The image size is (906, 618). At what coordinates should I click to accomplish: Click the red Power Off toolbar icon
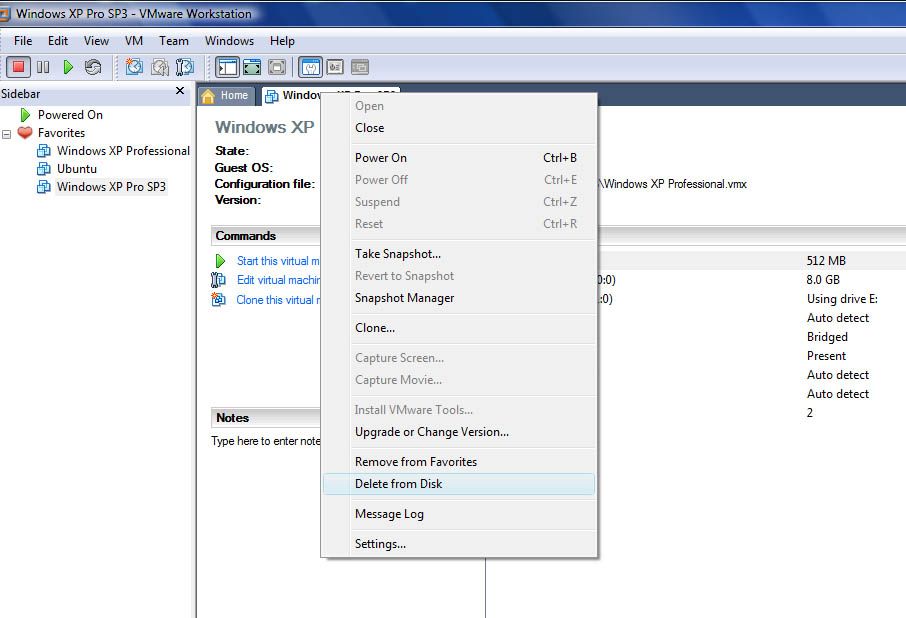(x=18, y=67)
